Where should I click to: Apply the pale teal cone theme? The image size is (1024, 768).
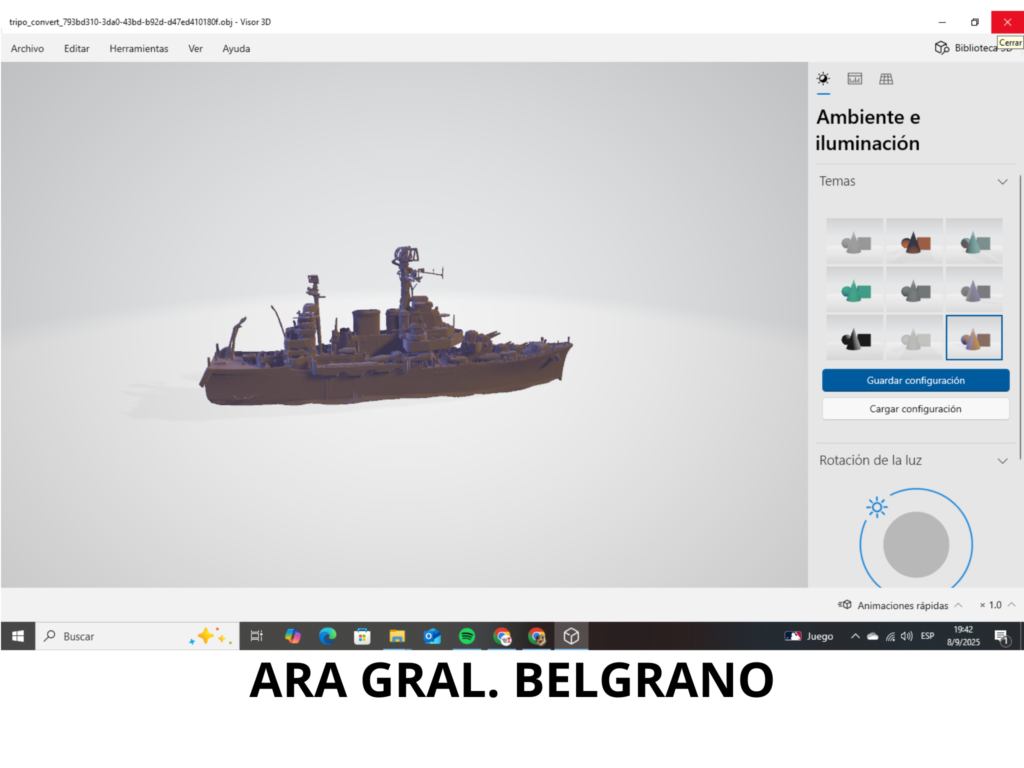click(x=974, y=242)
